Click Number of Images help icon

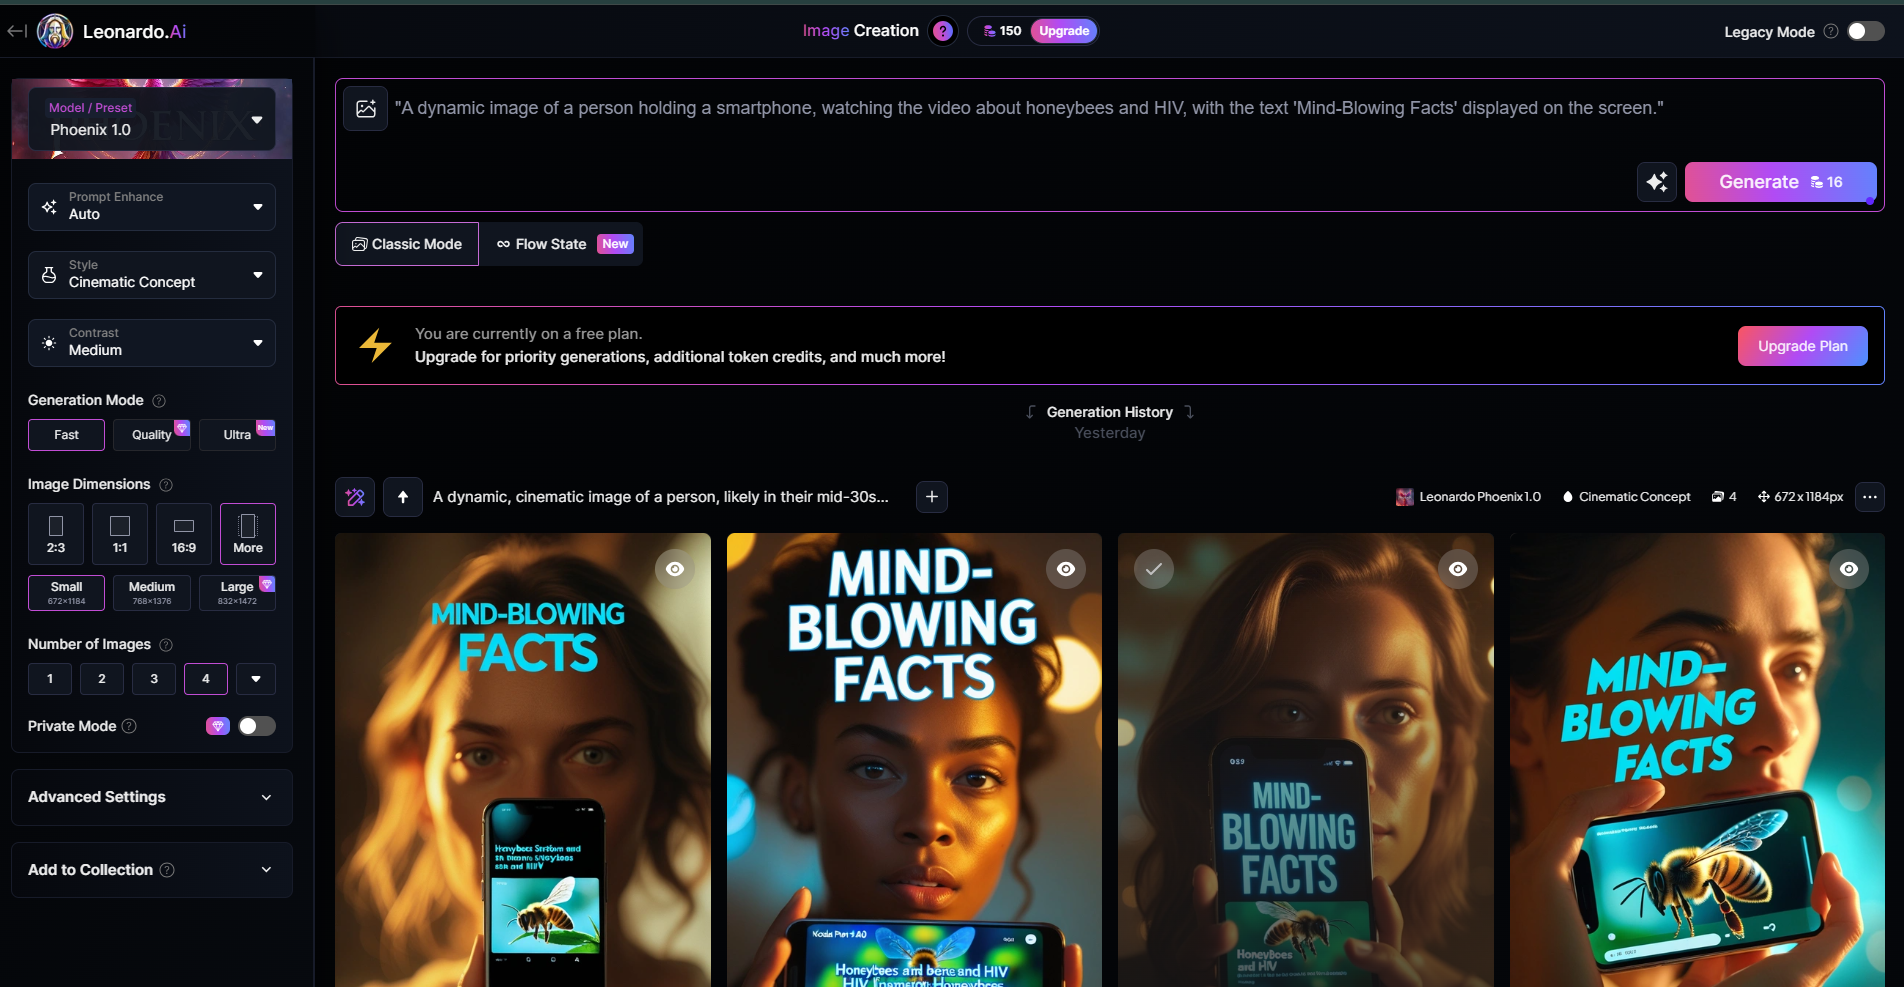[x=166, y=645]
